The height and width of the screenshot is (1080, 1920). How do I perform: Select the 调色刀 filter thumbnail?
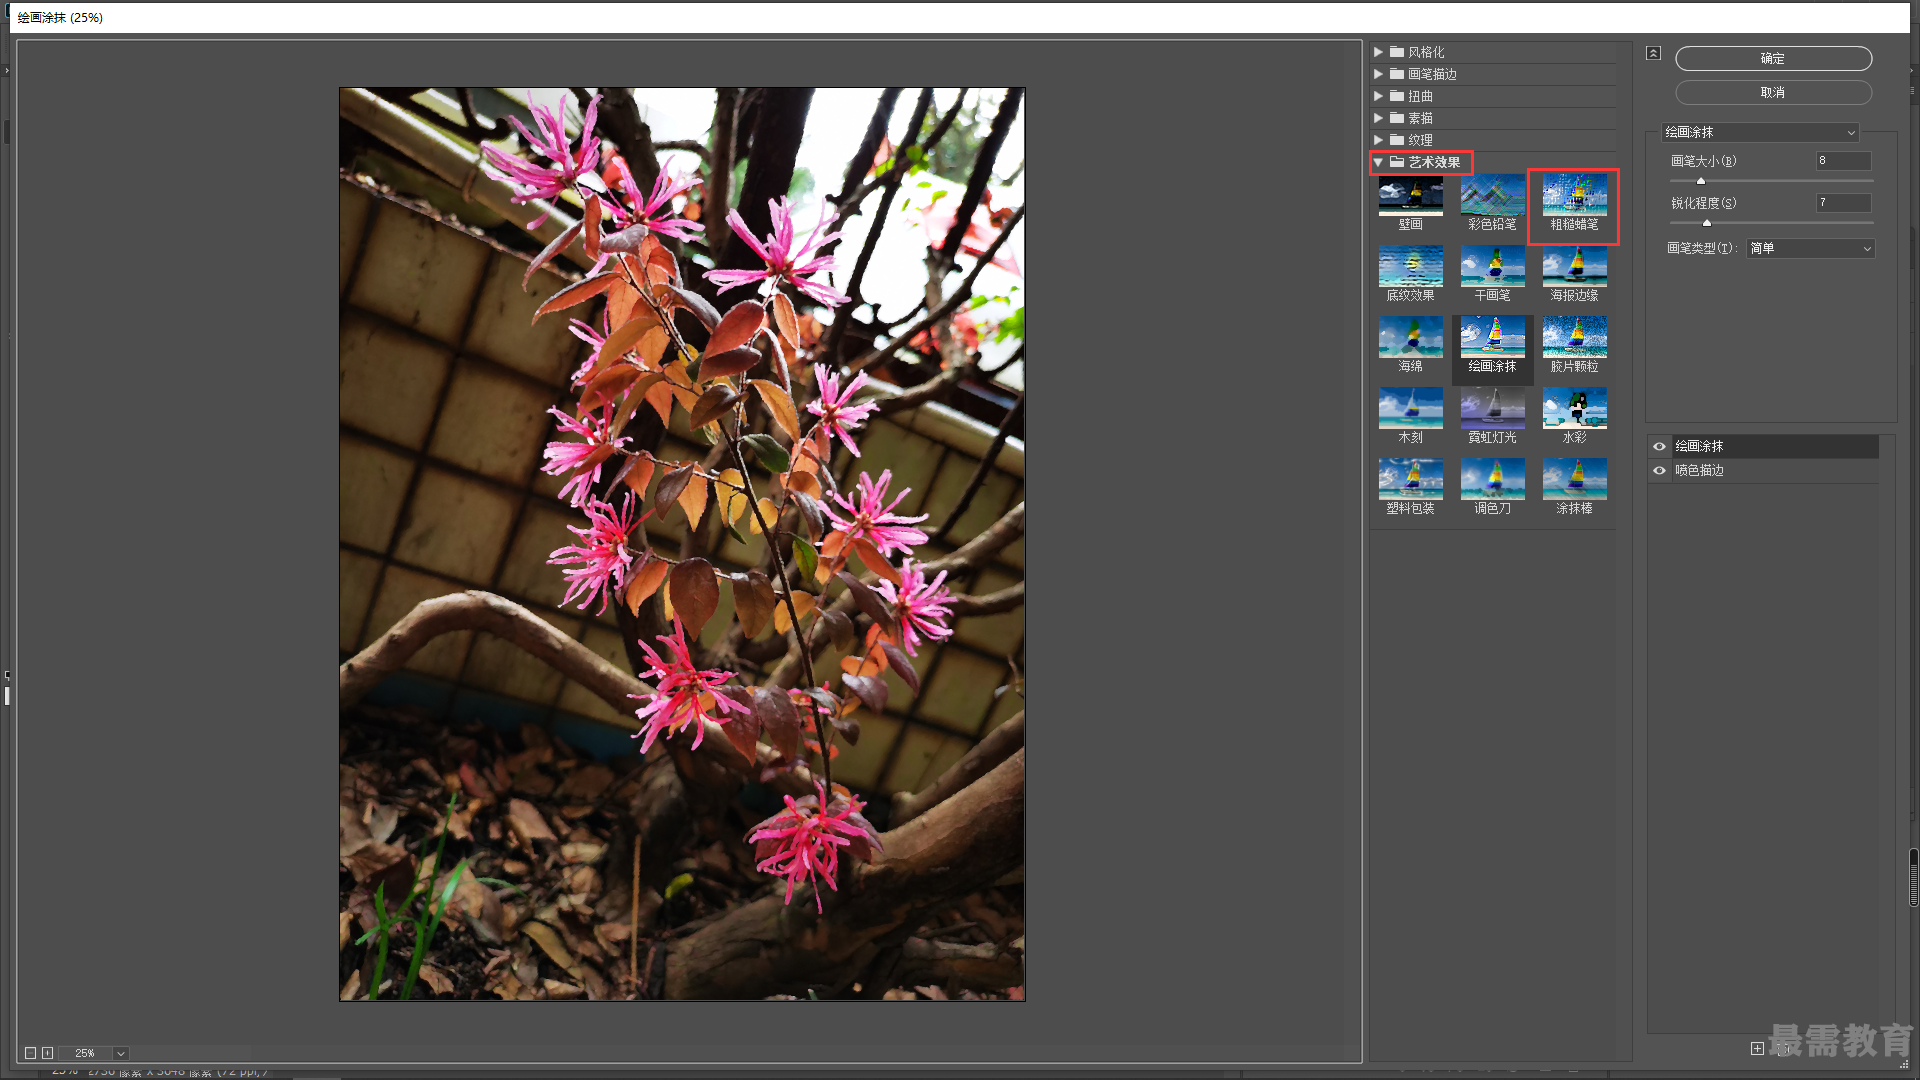(1492, 480)
